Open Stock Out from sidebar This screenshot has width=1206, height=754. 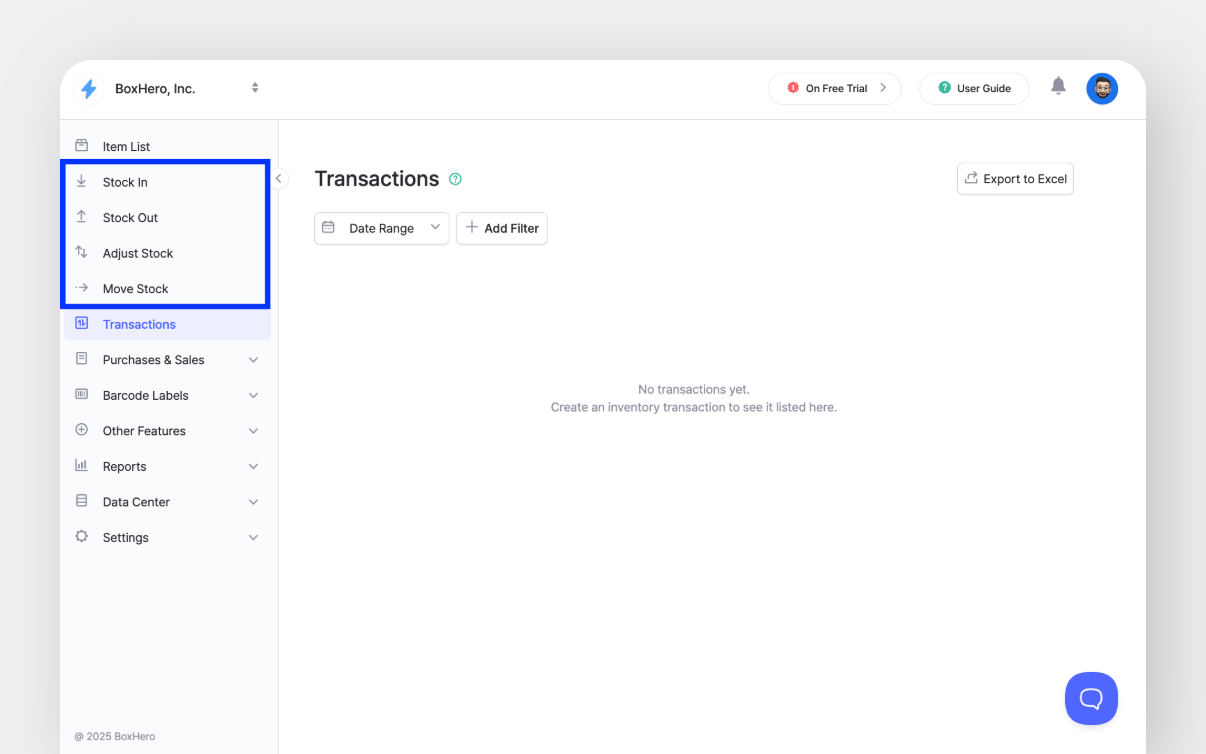click(x=130, y=218)
